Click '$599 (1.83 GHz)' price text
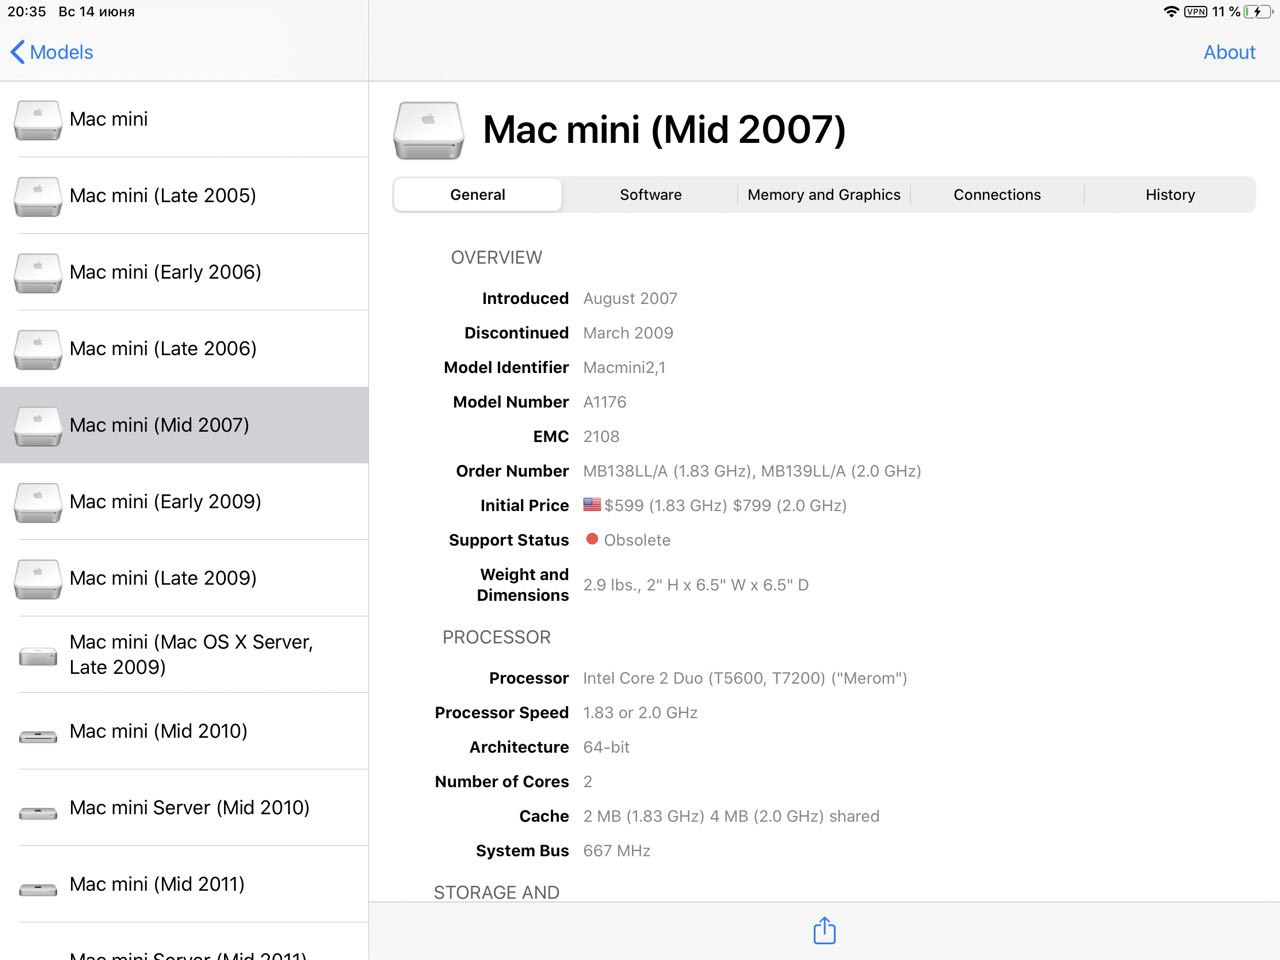Viewport: 1280px width, 960px height. pos(665,505)
